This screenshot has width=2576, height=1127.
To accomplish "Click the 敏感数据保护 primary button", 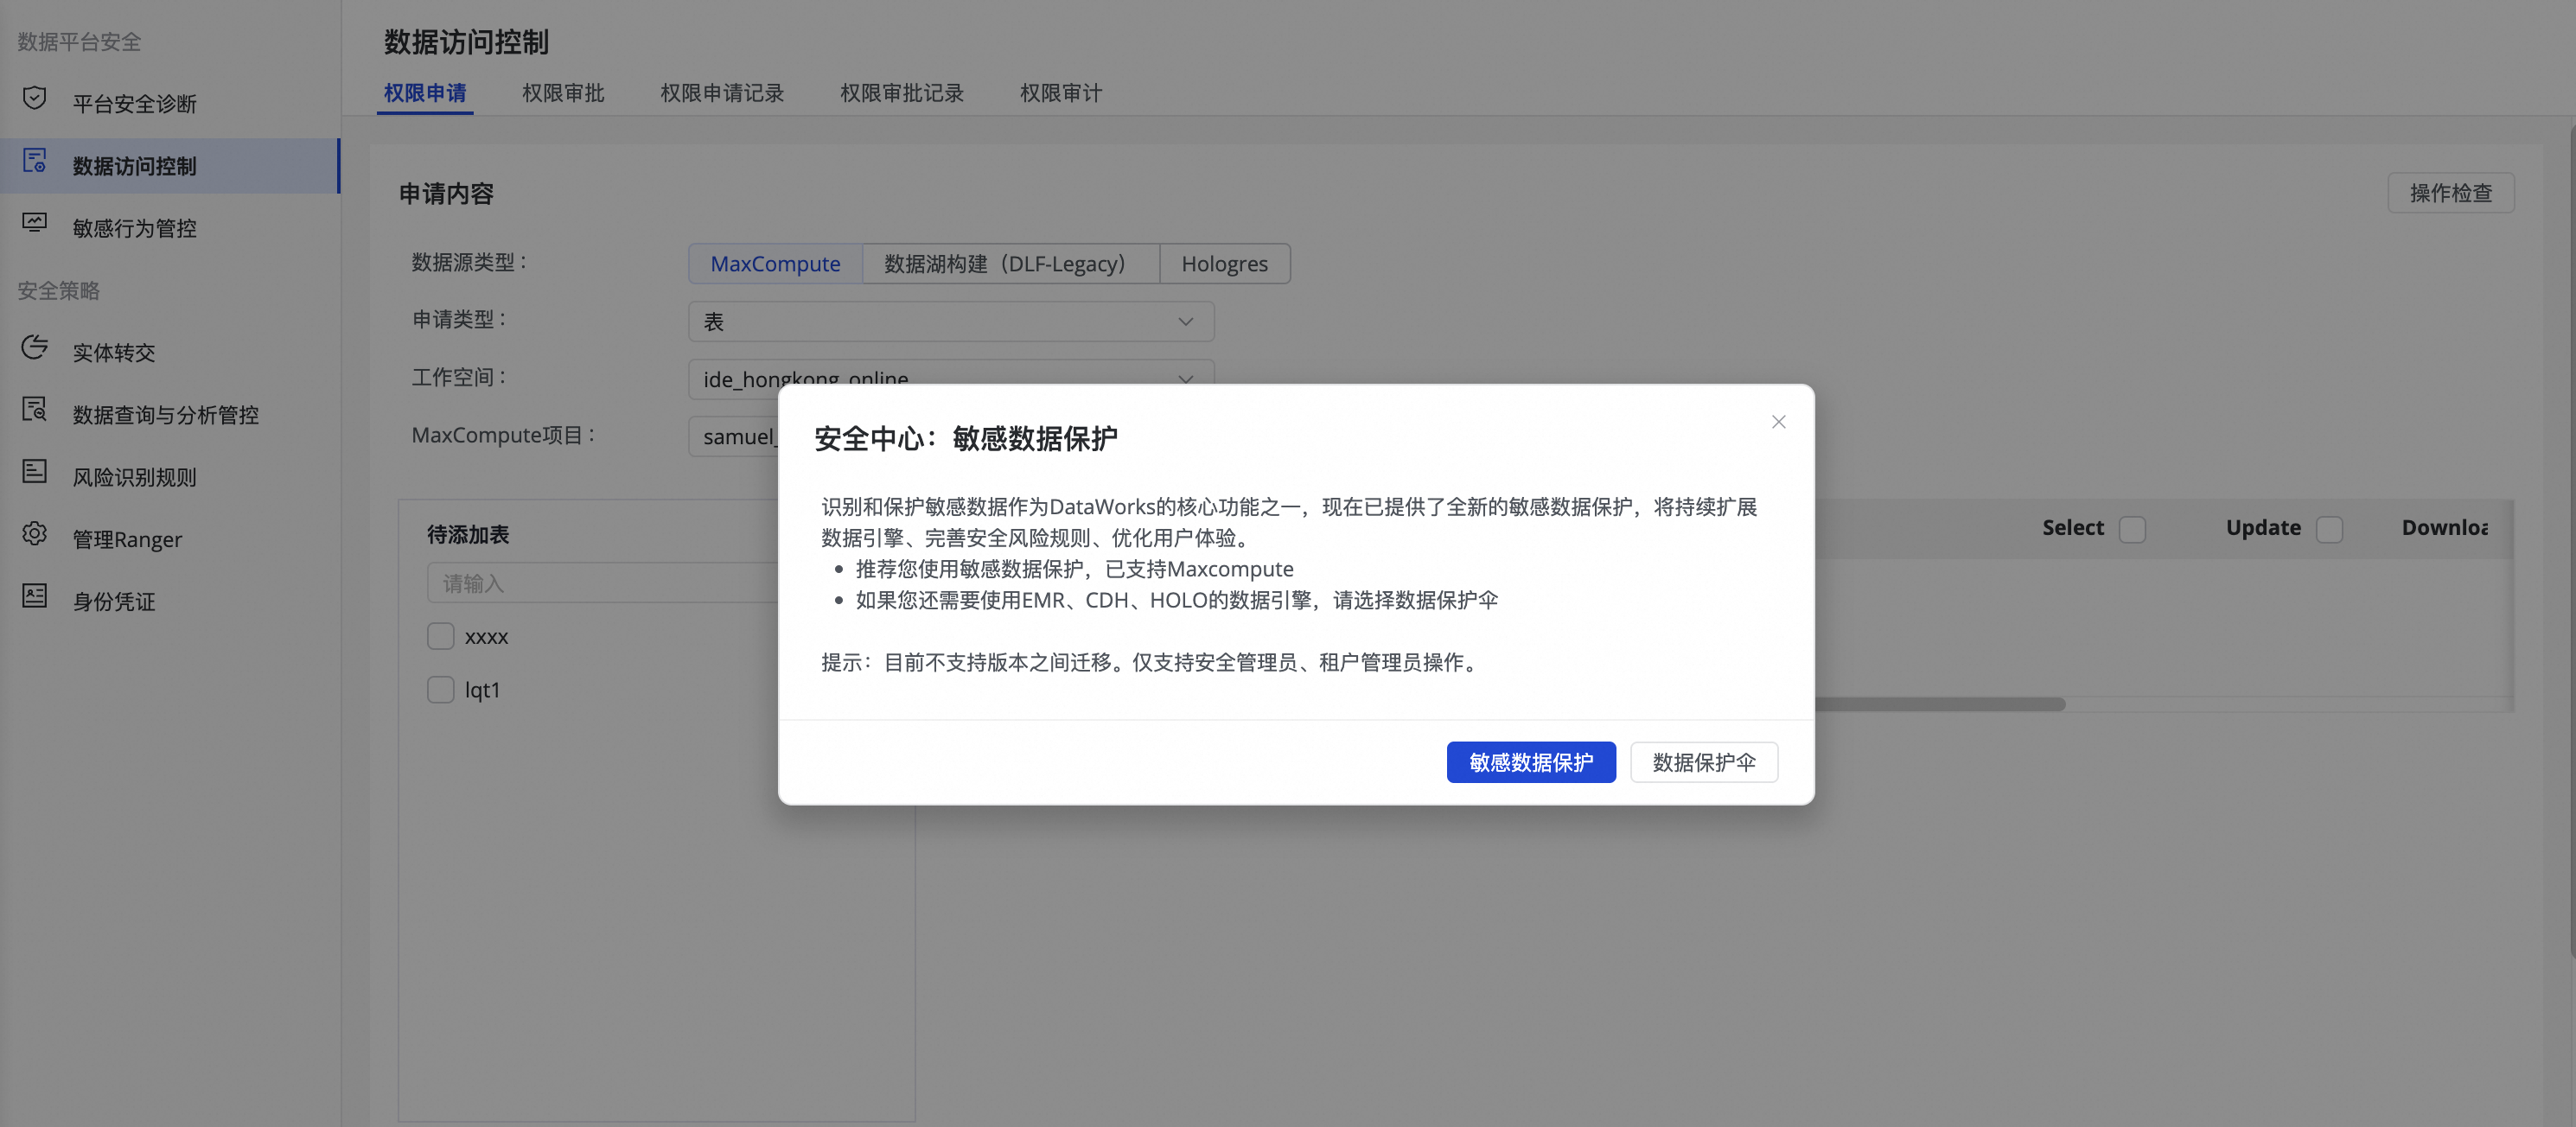I will [1531, 762].
